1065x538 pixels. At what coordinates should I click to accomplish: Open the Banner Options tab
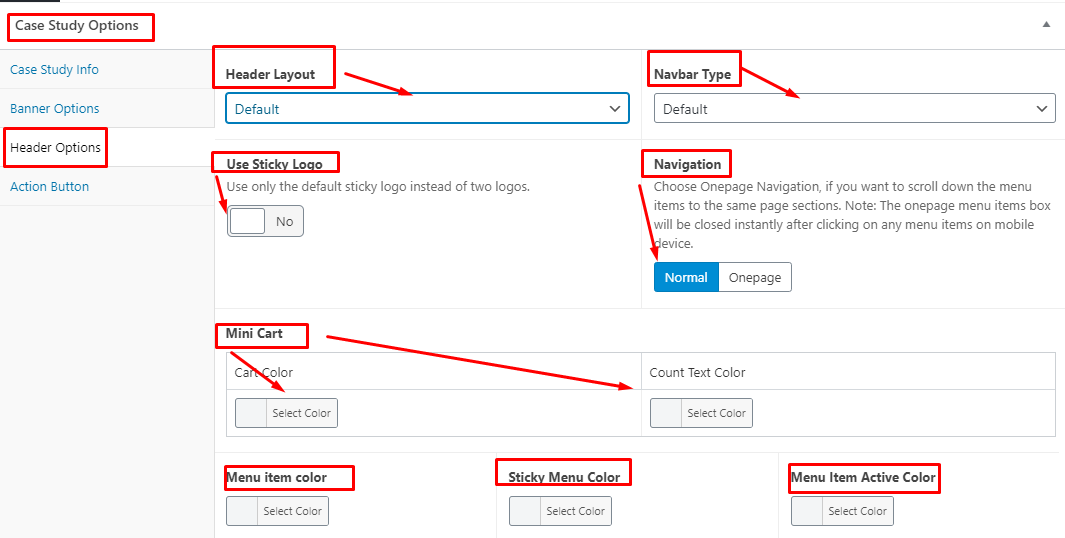click(55, 108)
